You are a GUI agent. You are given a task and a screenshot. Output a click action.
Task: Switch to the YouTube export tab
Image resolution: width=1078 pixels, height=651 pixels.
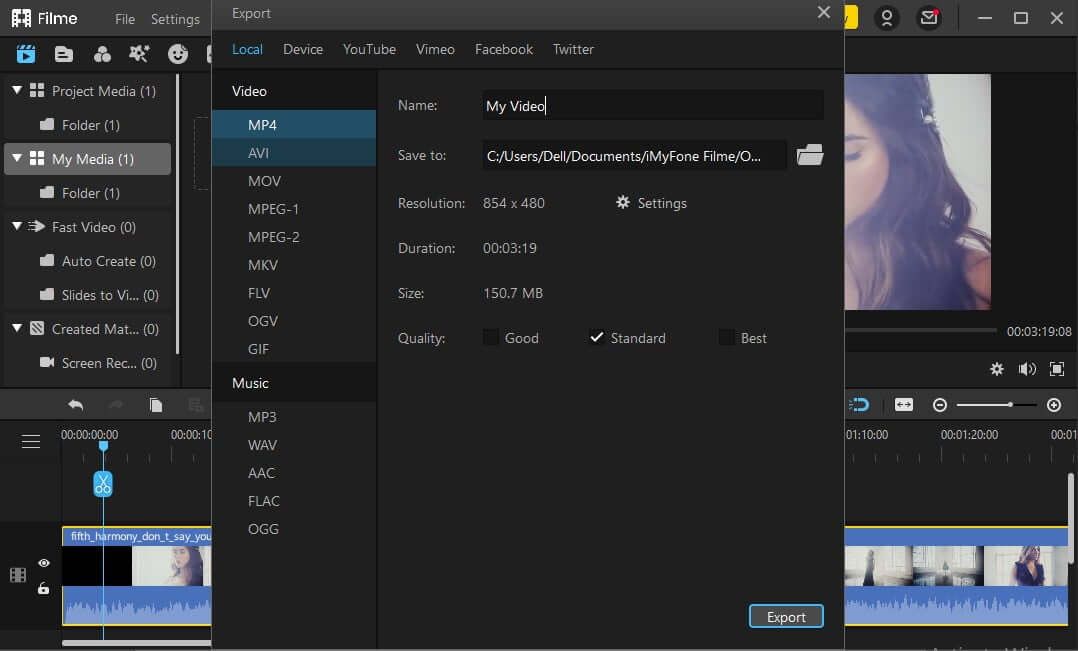(x=369, y=49)
